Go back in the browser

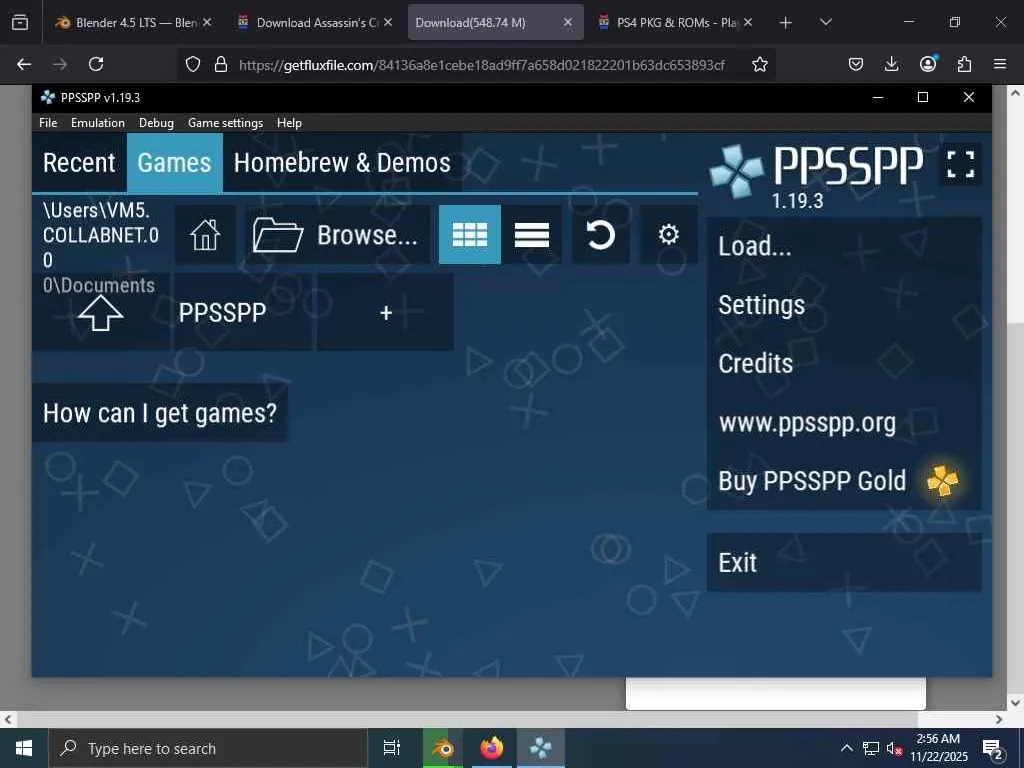(x=24, y=64)
